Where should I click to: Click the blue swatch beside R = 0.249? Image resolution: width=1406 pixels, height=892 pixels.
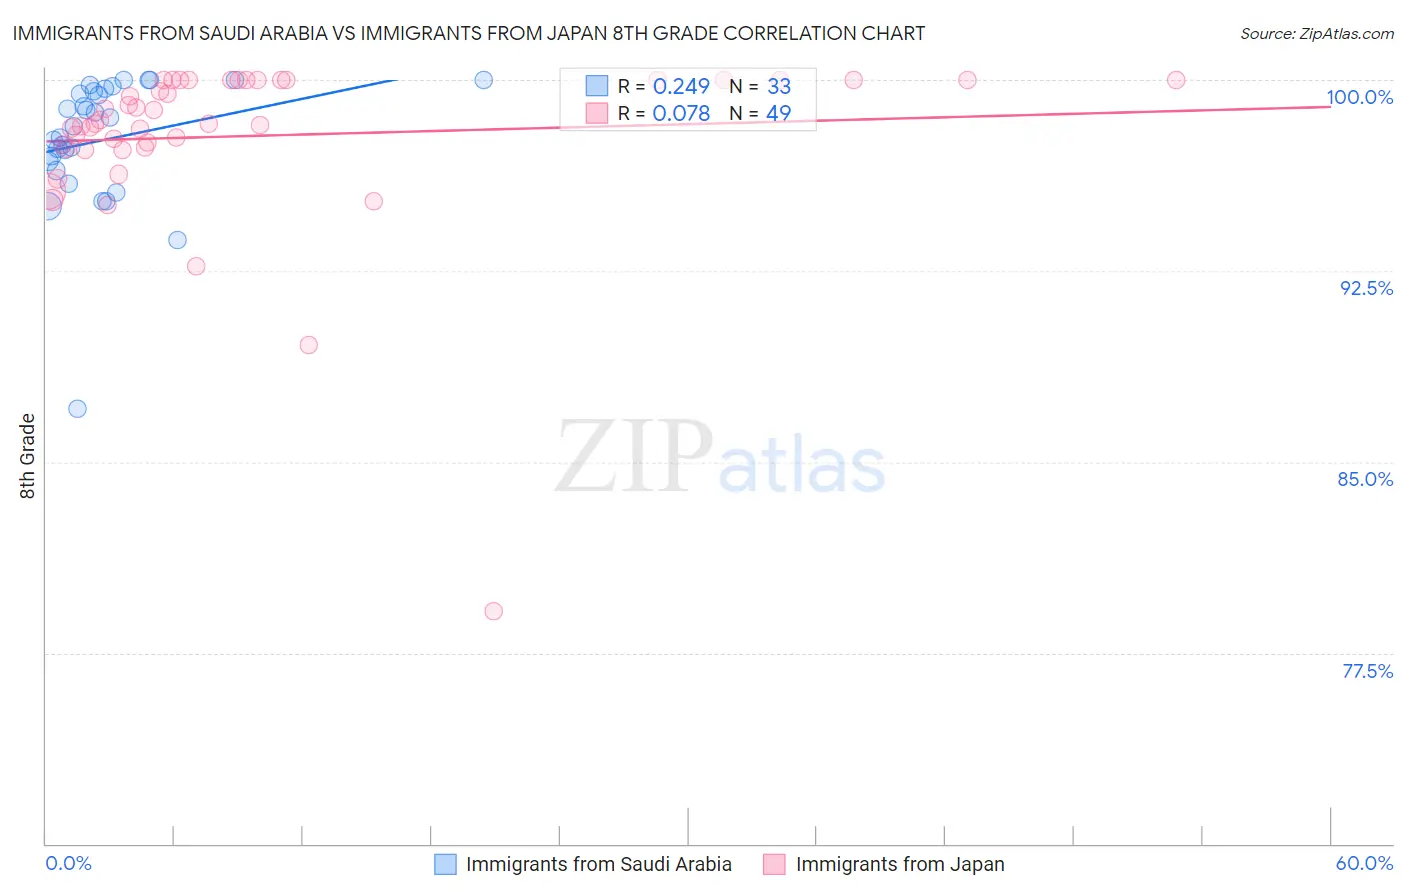coord(597,86)
